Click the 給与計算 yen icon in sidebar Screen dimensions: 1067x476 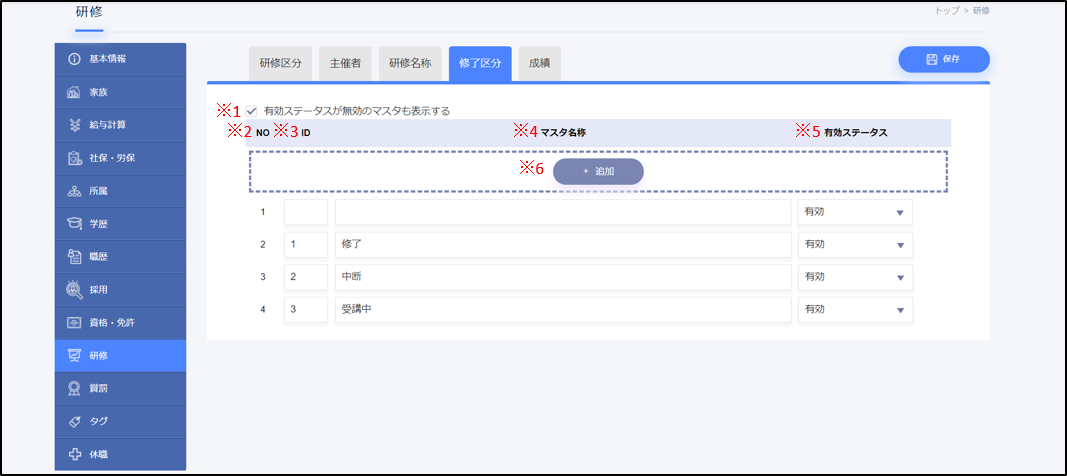[x=74, y=125]
